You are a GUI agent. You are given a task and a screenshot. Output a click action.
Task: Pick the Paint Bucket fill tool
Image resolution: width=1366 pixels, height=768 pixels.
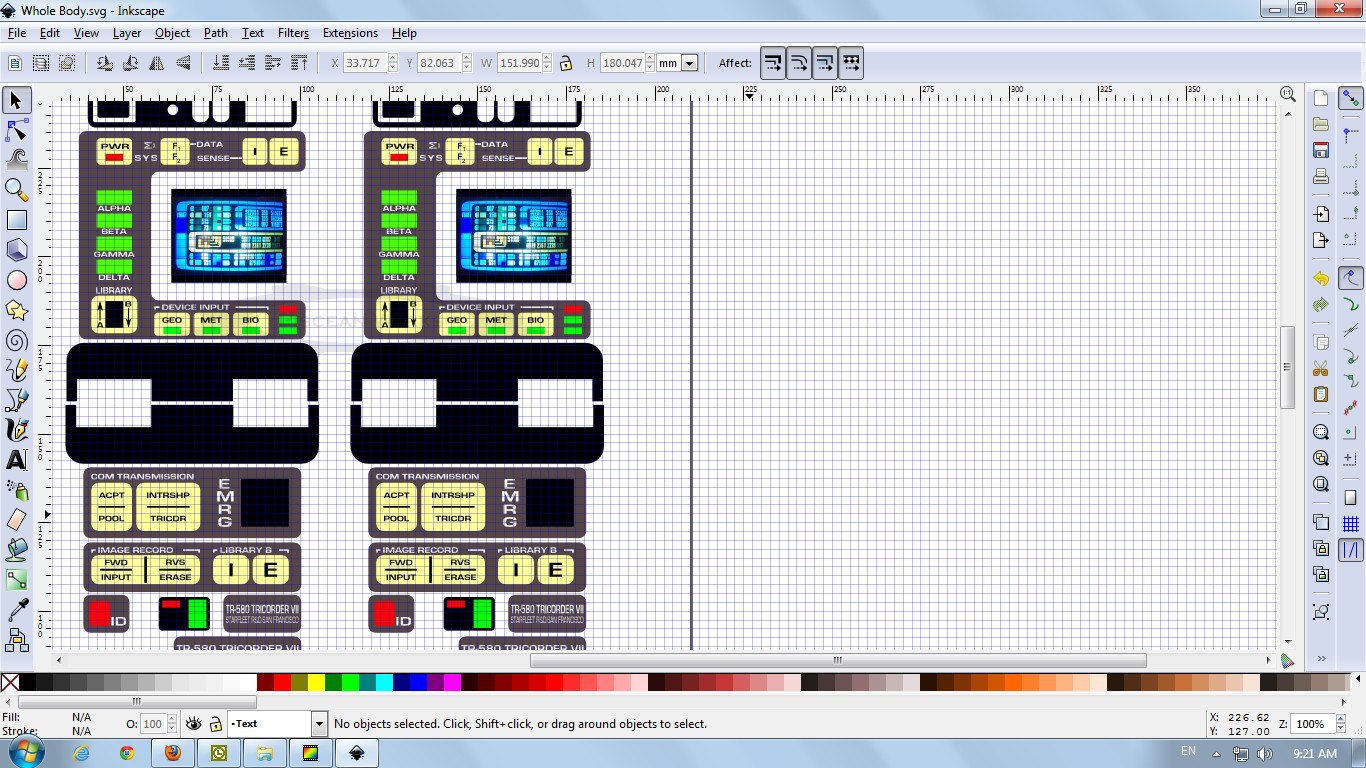point(17,550)
